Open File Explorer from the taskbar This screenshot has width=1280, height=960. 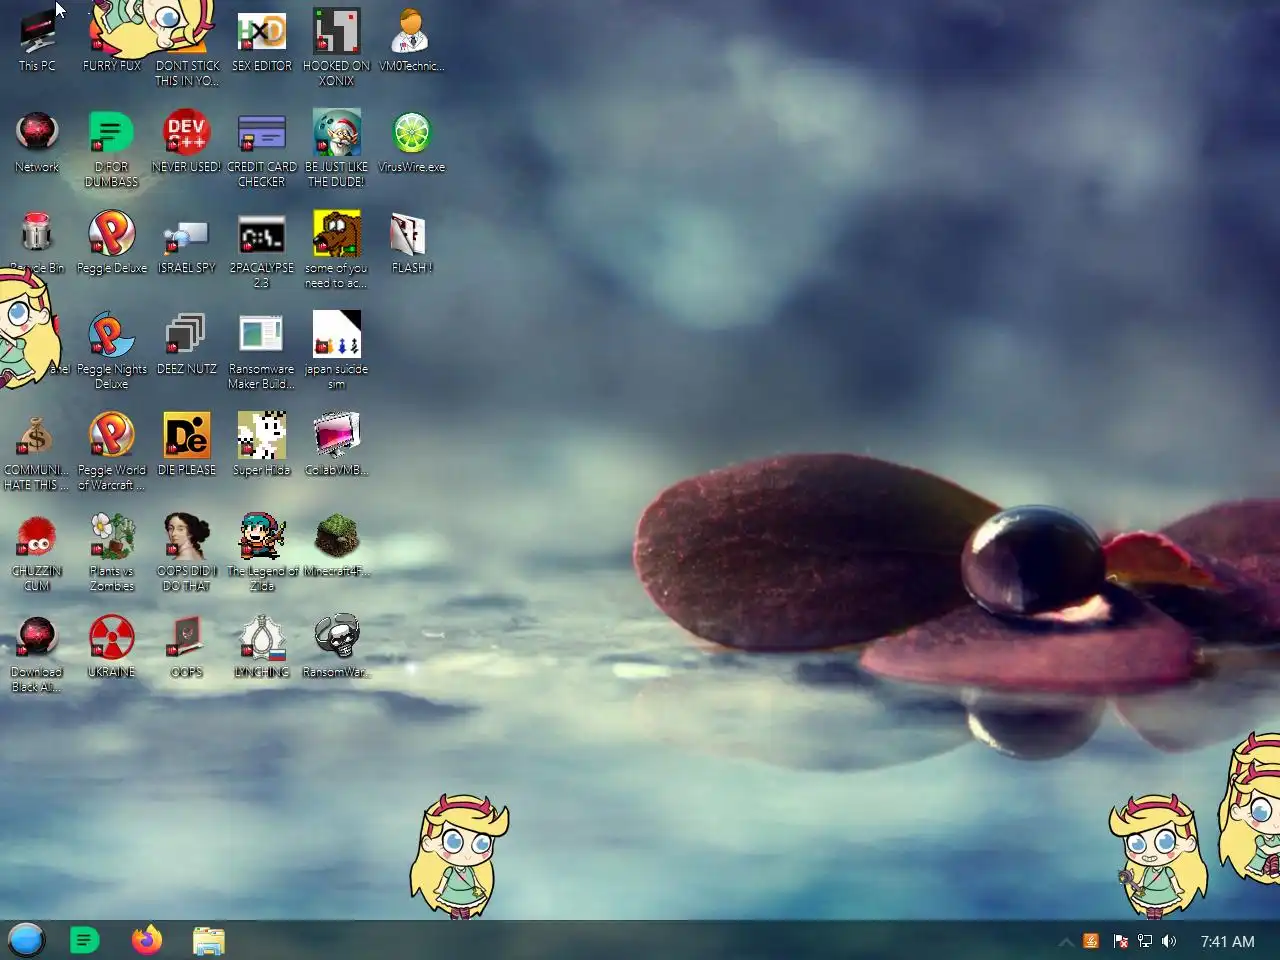click(x=209, y=941)
